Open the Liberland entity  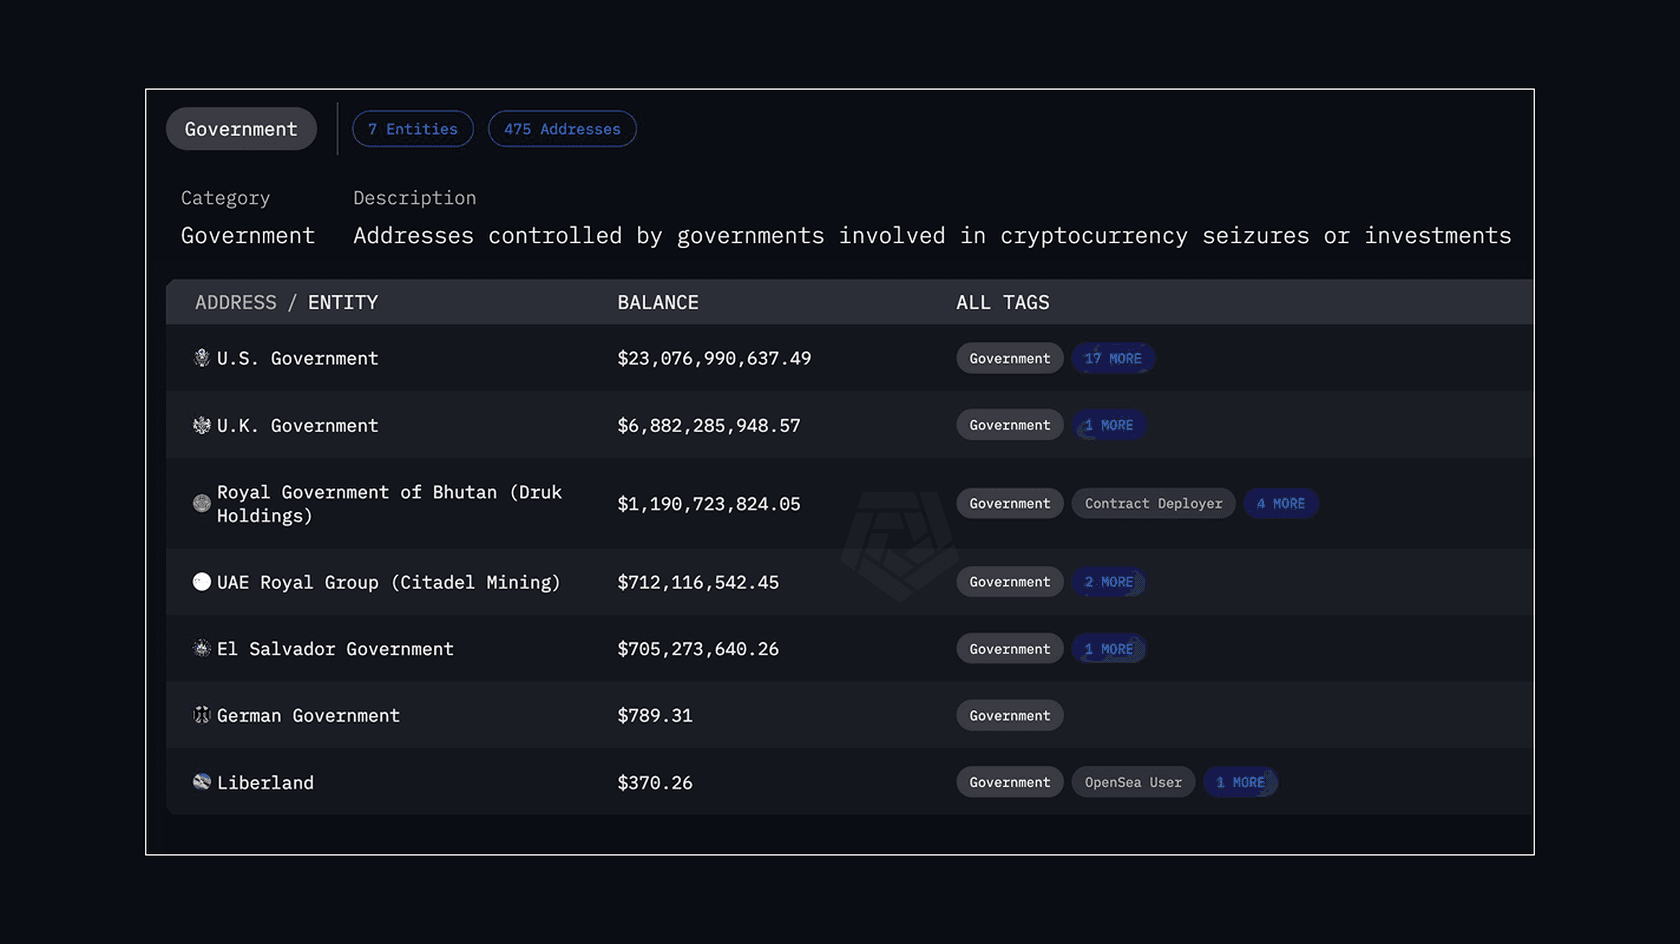(265, 782)
